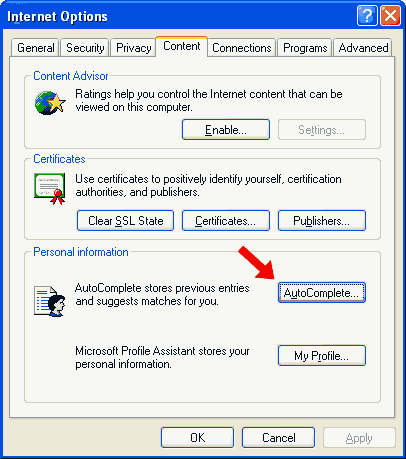Open AutoComplete settings
Viewport: 406px width, 459px height.
pos(322,292)
